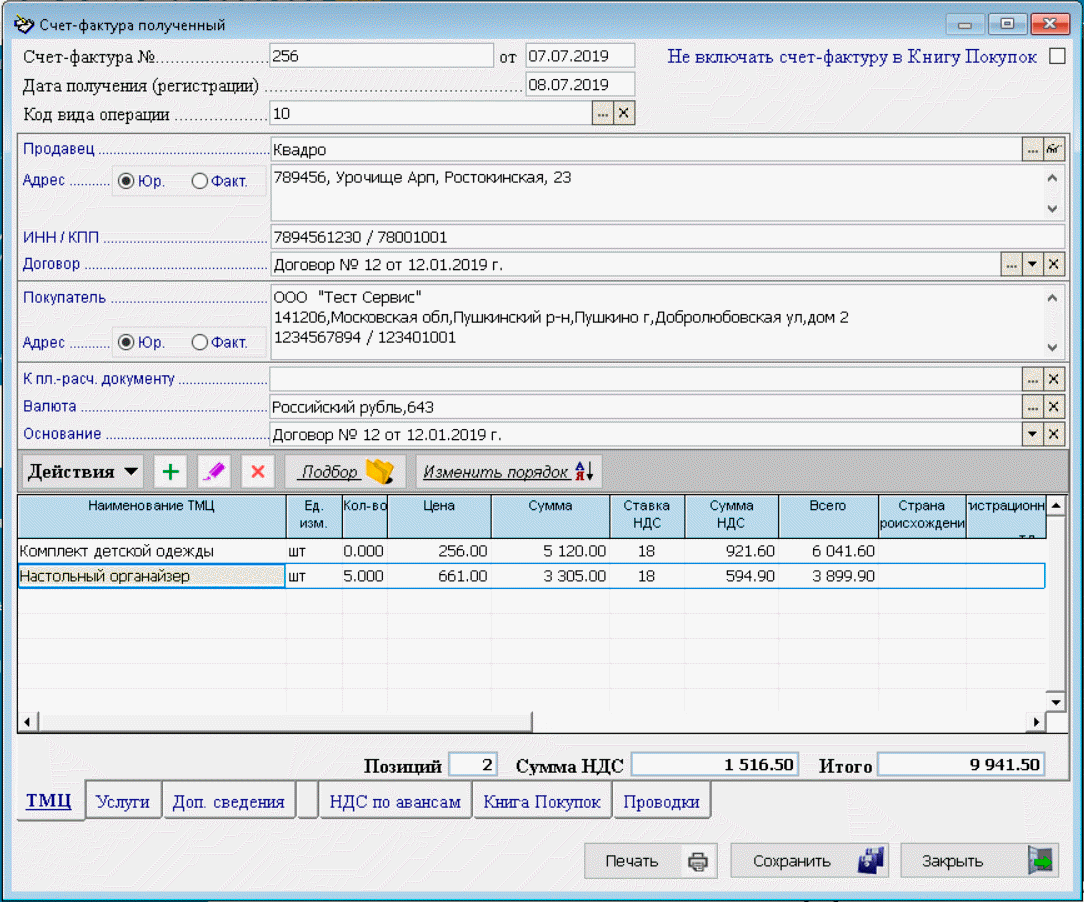This screenshot has width=1084, height=902.
Task: Open contract selection ellipsis in Договор row
Action: coord(1011,264)
